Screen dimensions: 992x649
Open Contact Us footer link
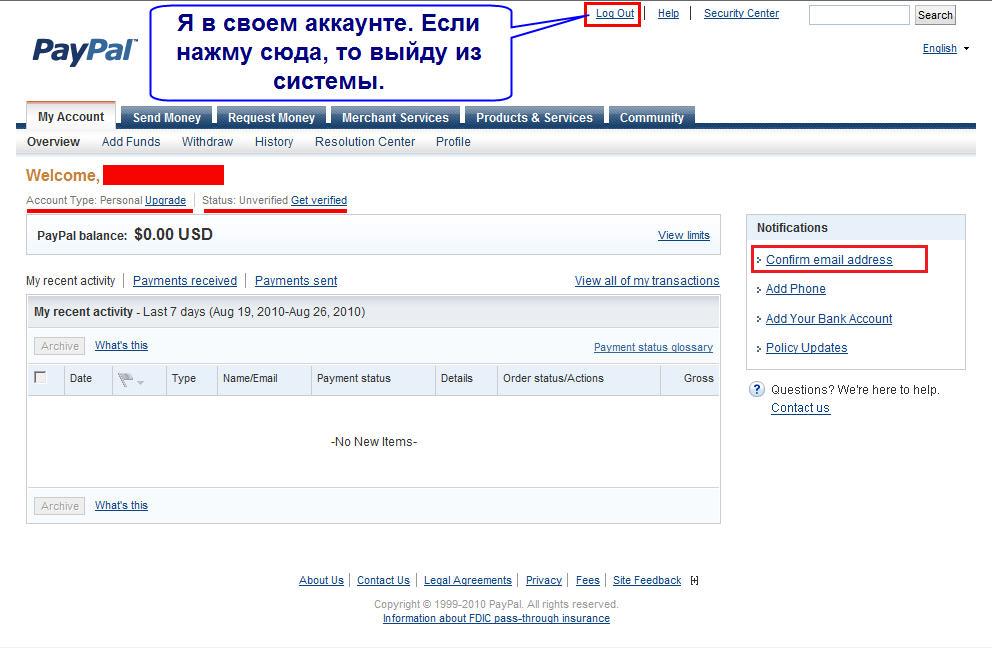pyautogui.click(x=383, y=581)
